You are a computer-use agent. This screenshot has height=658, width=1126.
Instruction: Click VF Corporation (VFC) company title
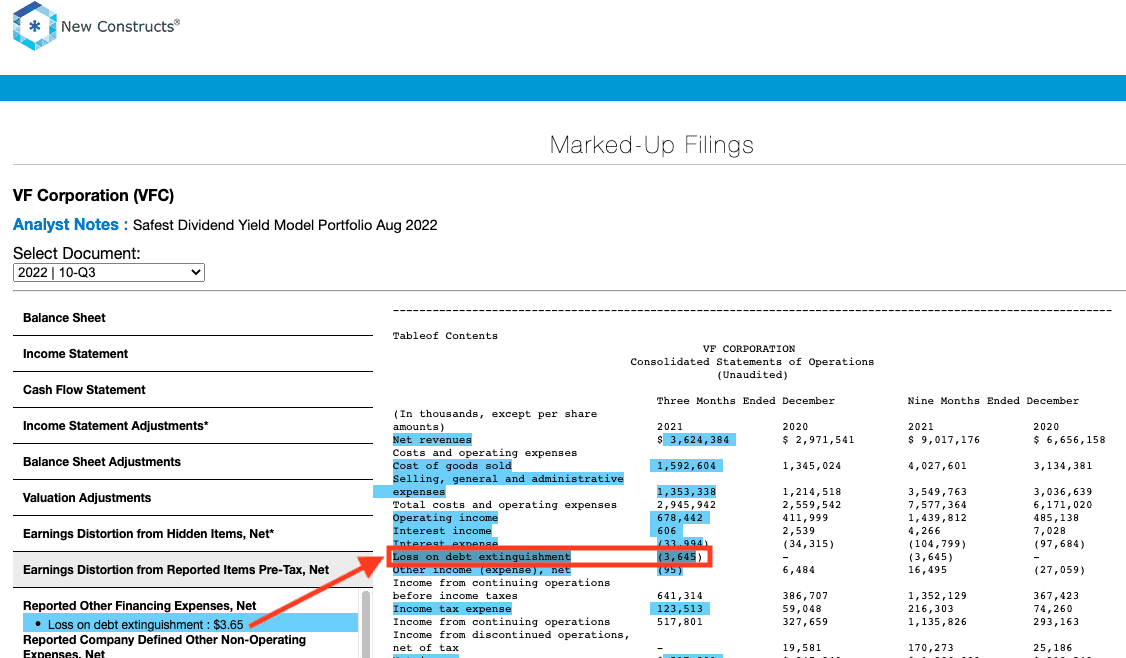93,195
